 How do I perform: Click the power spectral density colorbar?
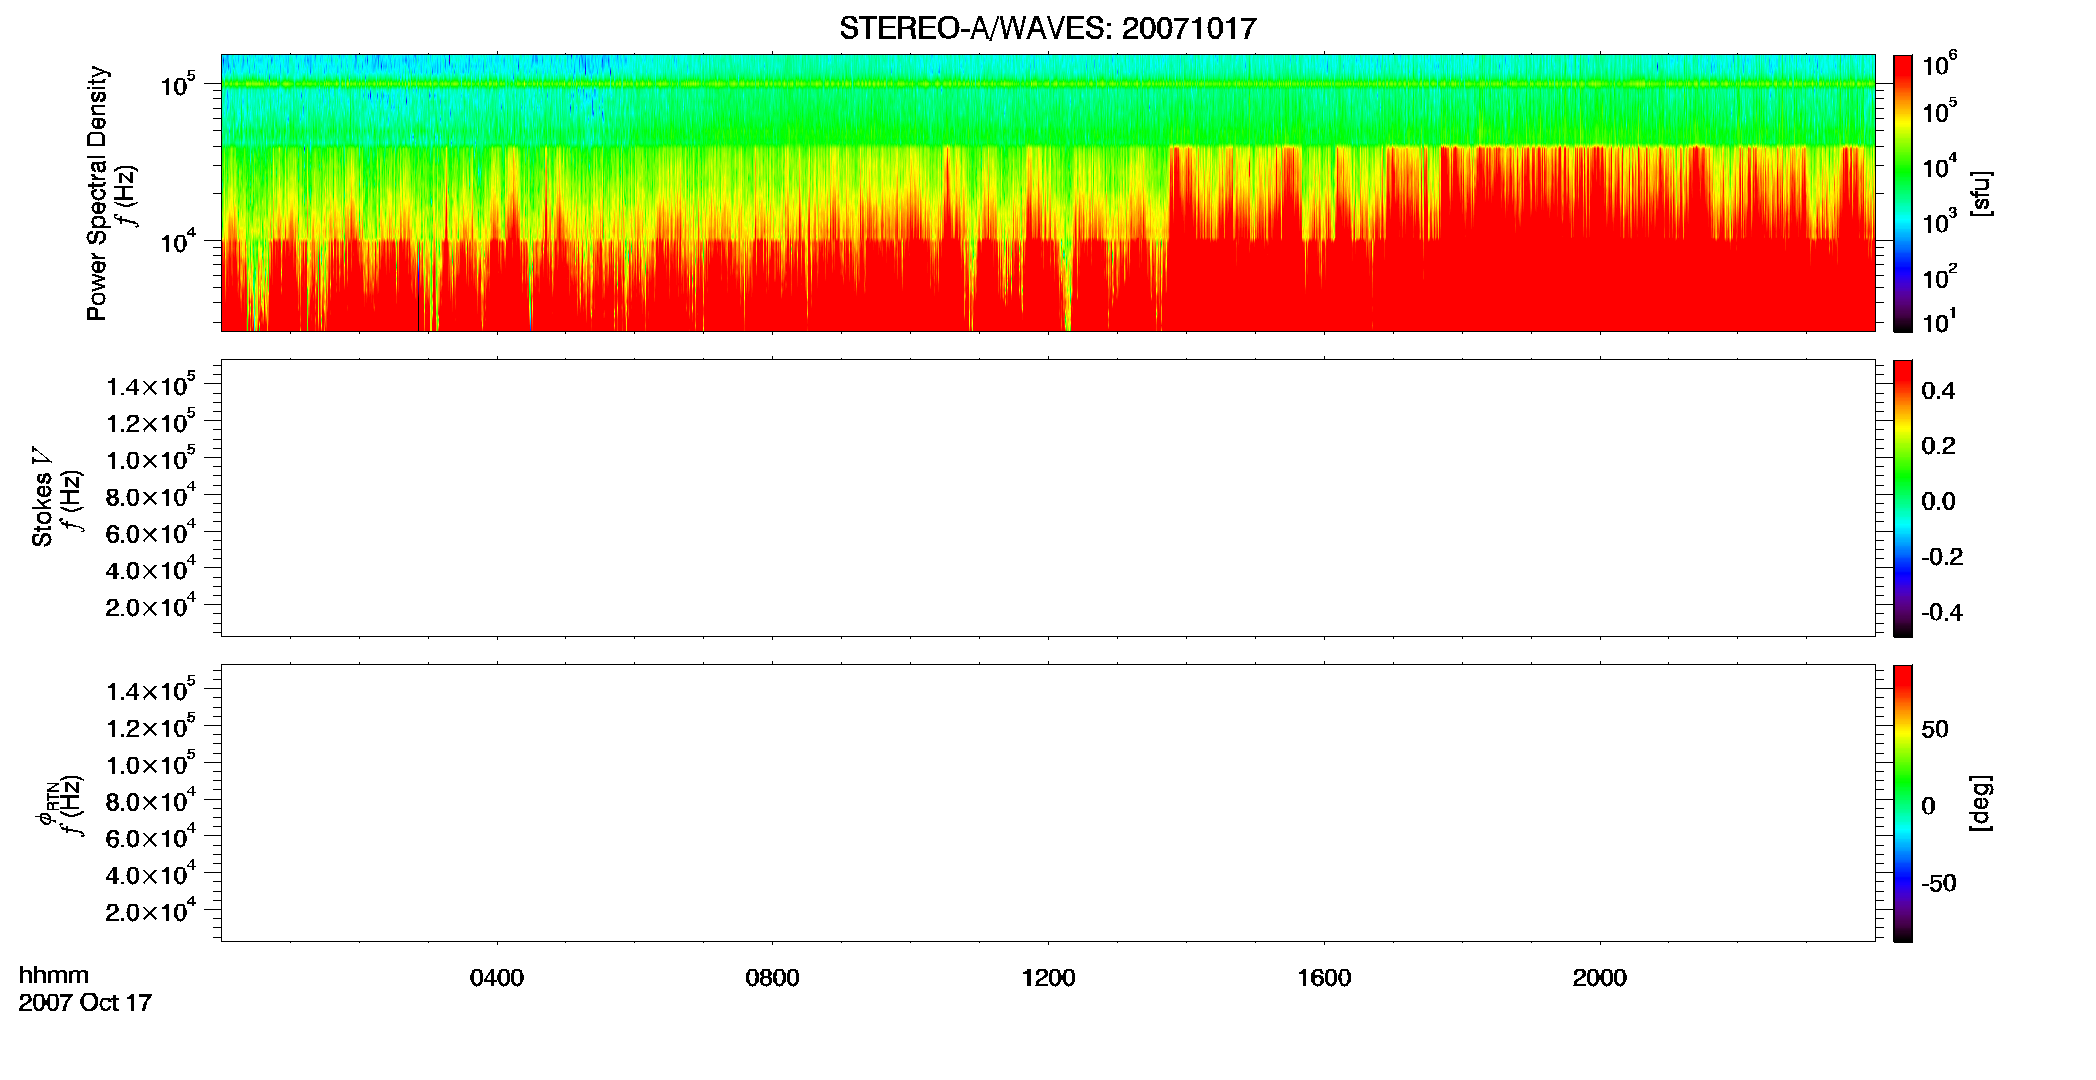1903,193
